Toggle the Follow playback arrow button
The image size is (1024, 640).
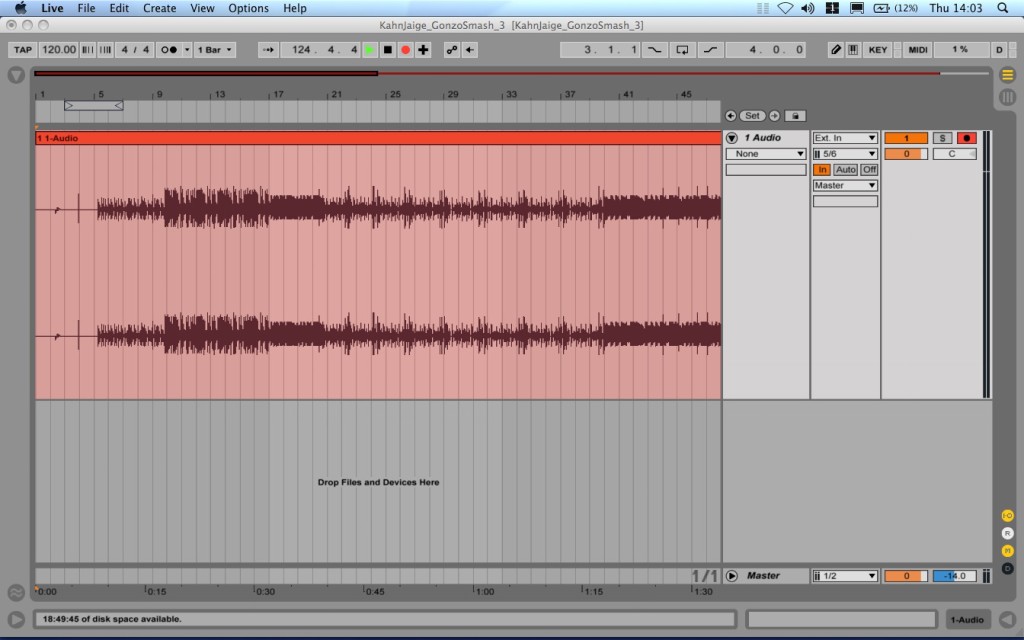pyautogui.click(x=268, y=50)
